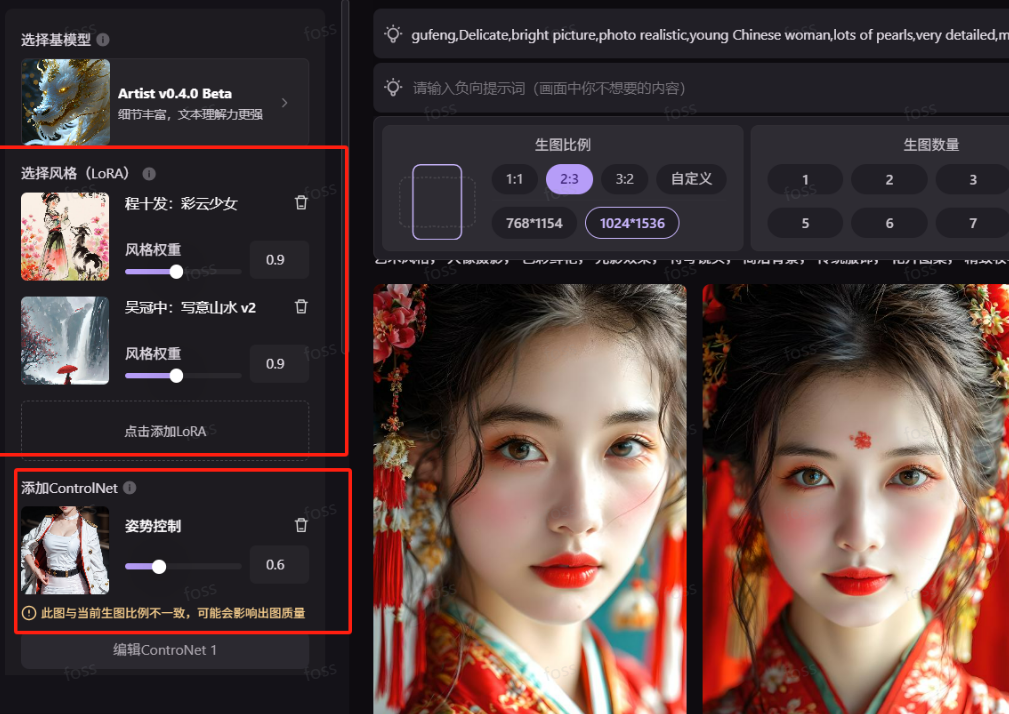
Task: Click info icon next to 添加ControlNet
Action: [x=129, y=488]
